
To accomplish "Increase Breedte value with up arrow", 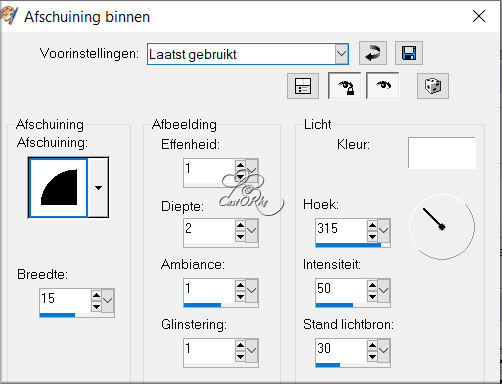I will [x=96, y=295].
